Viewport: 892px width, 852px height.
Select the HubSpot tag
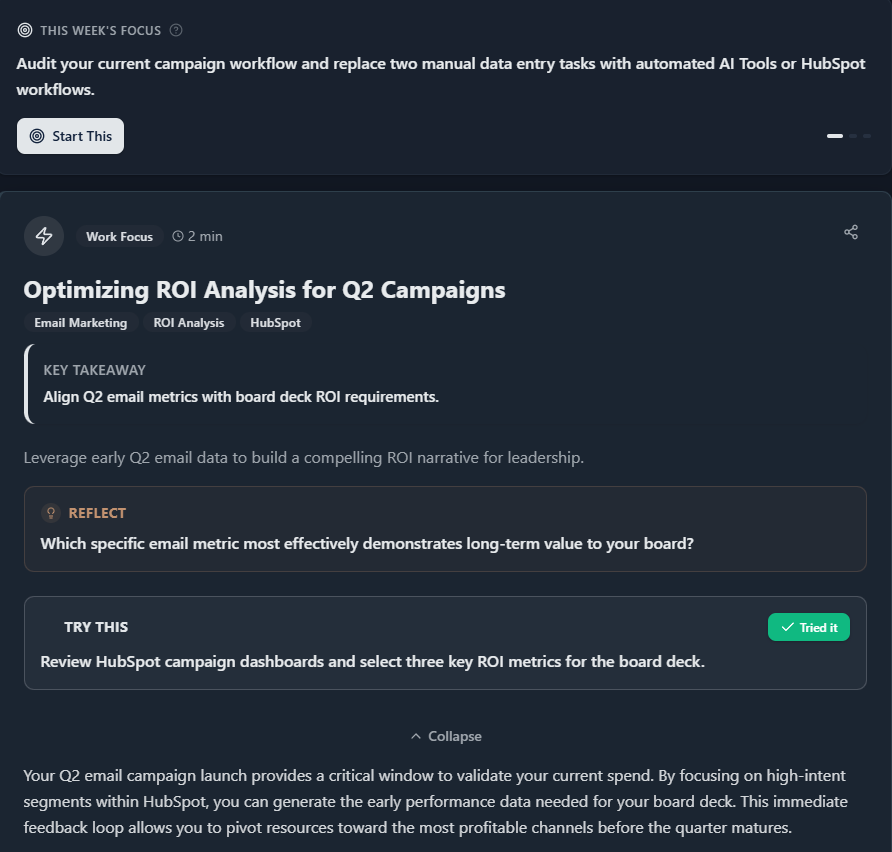coord(275,323)
